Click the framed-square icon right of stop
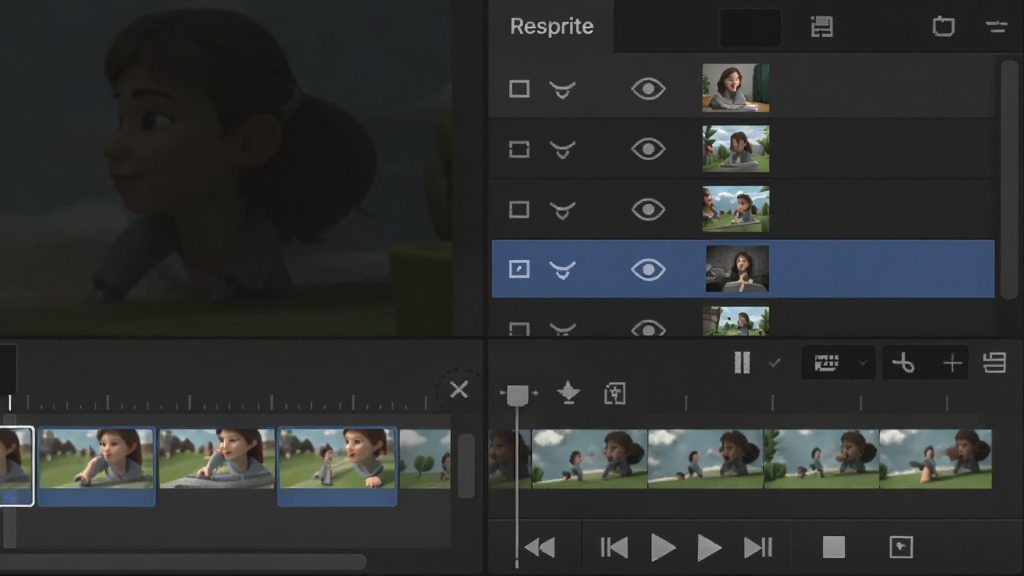This screenshot has height=576, width=1024. click(x=901, y=547)
